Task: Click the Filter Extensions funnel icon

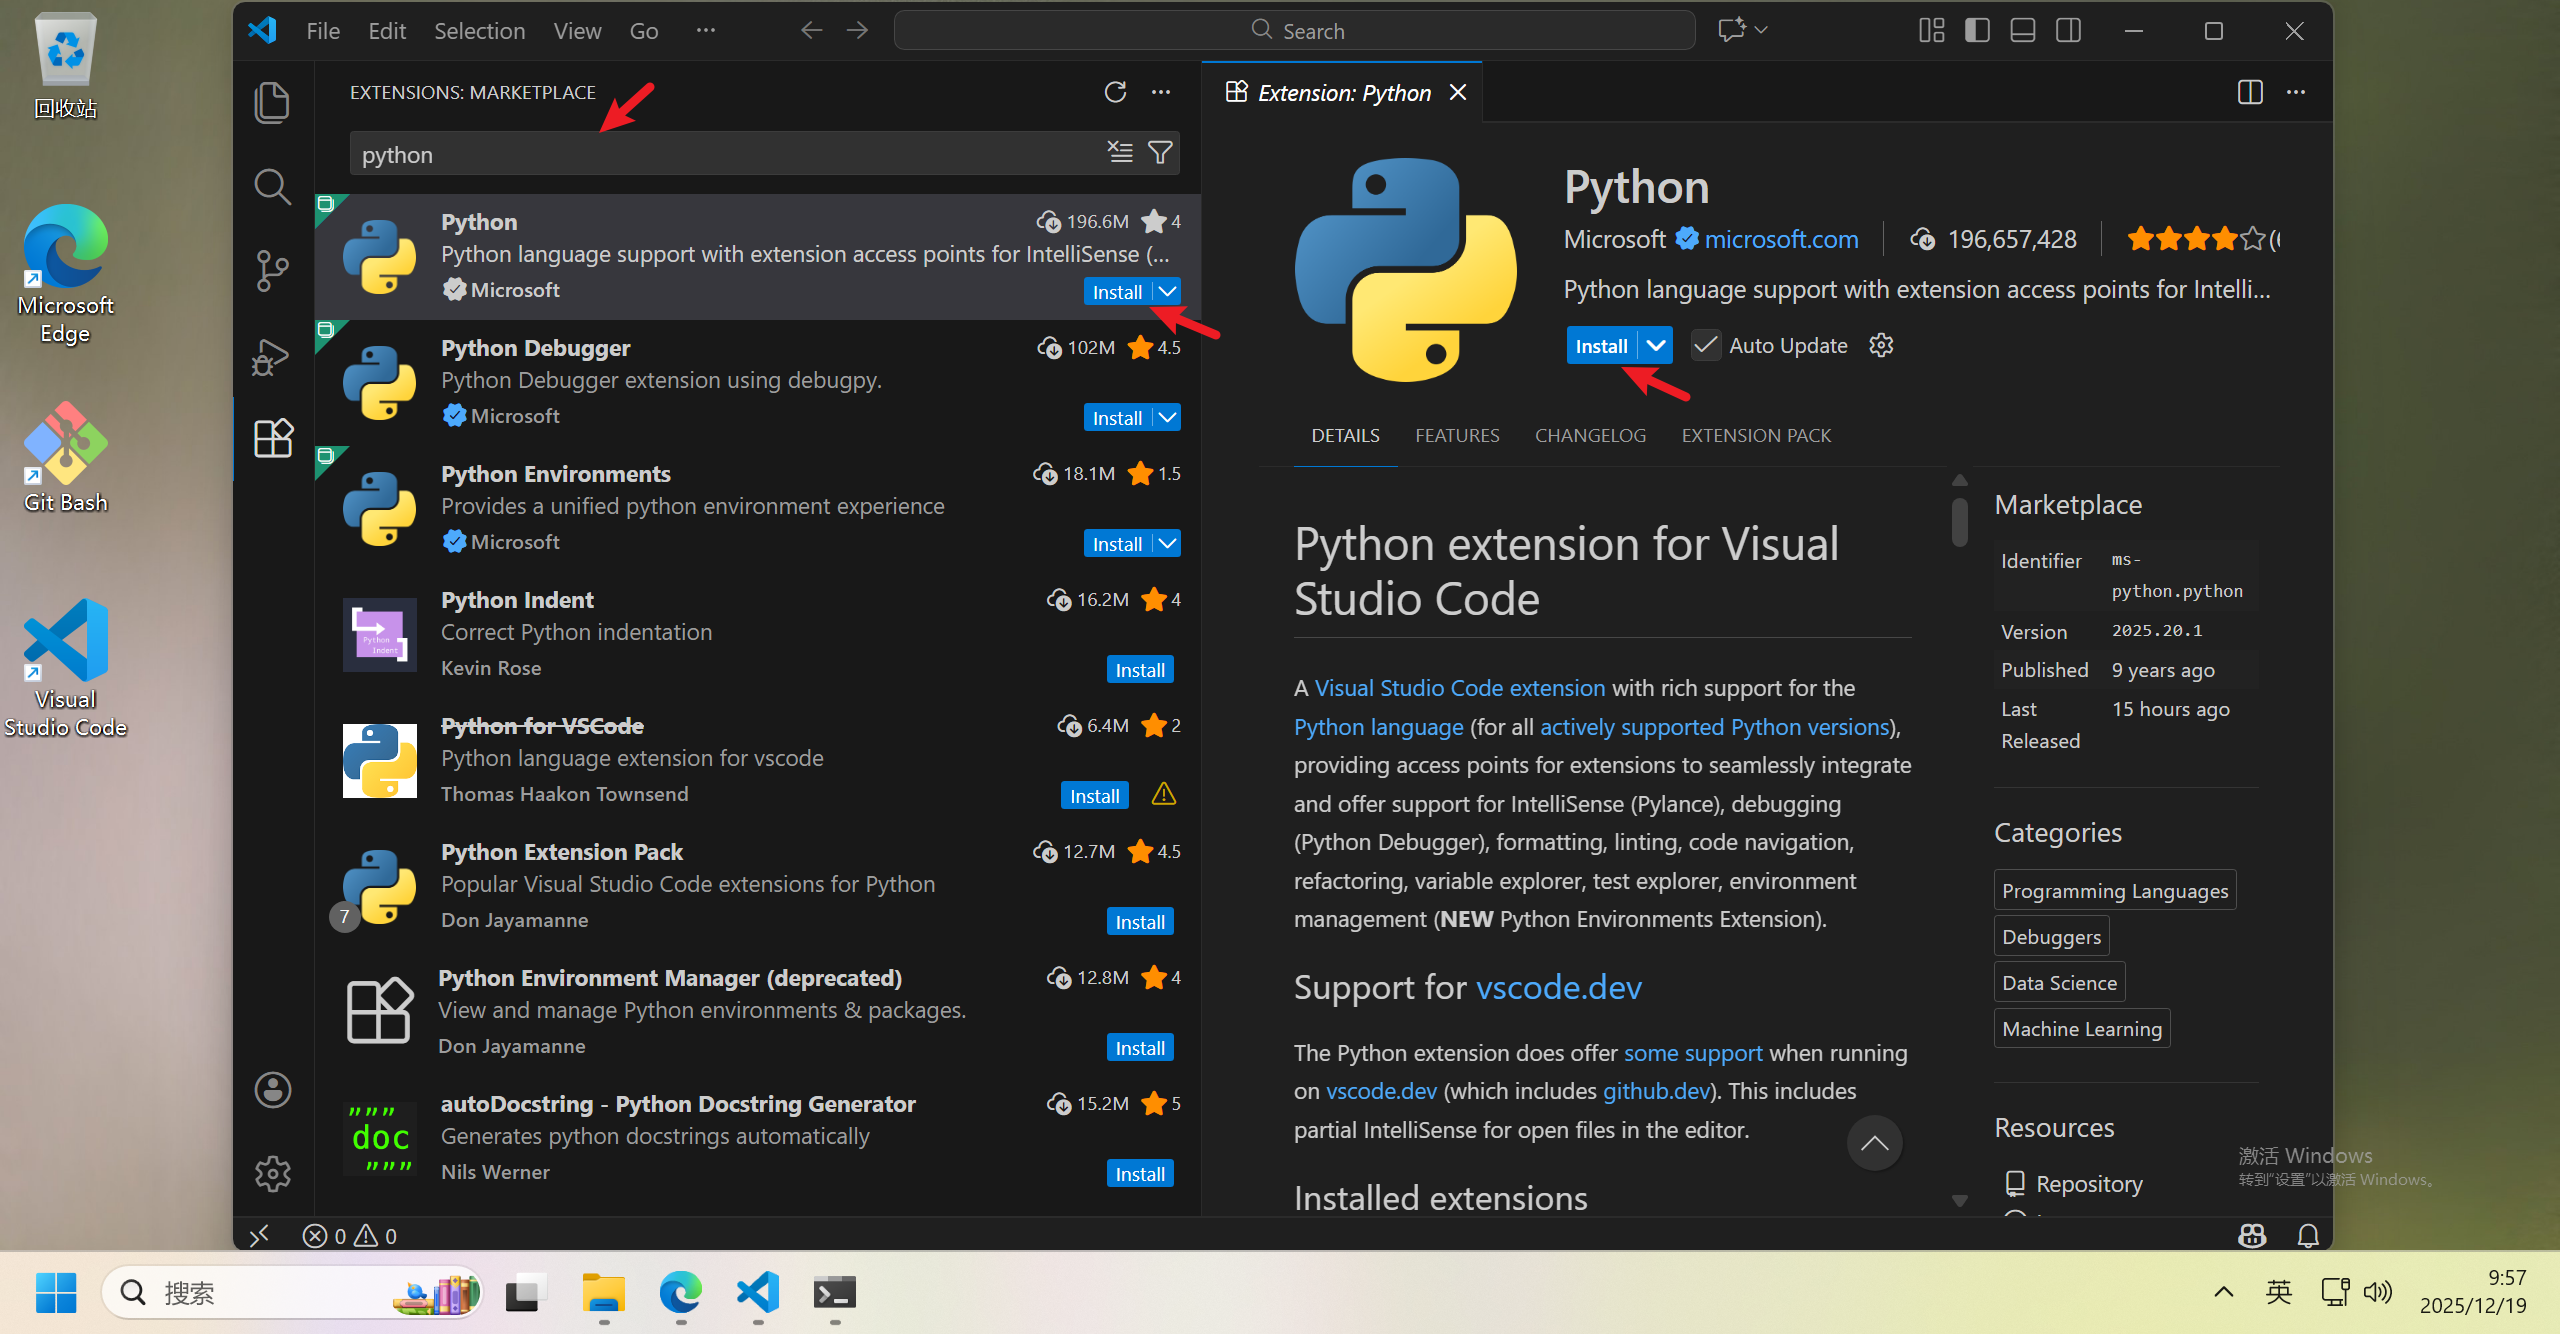Action: click(x=1160, y=153)
